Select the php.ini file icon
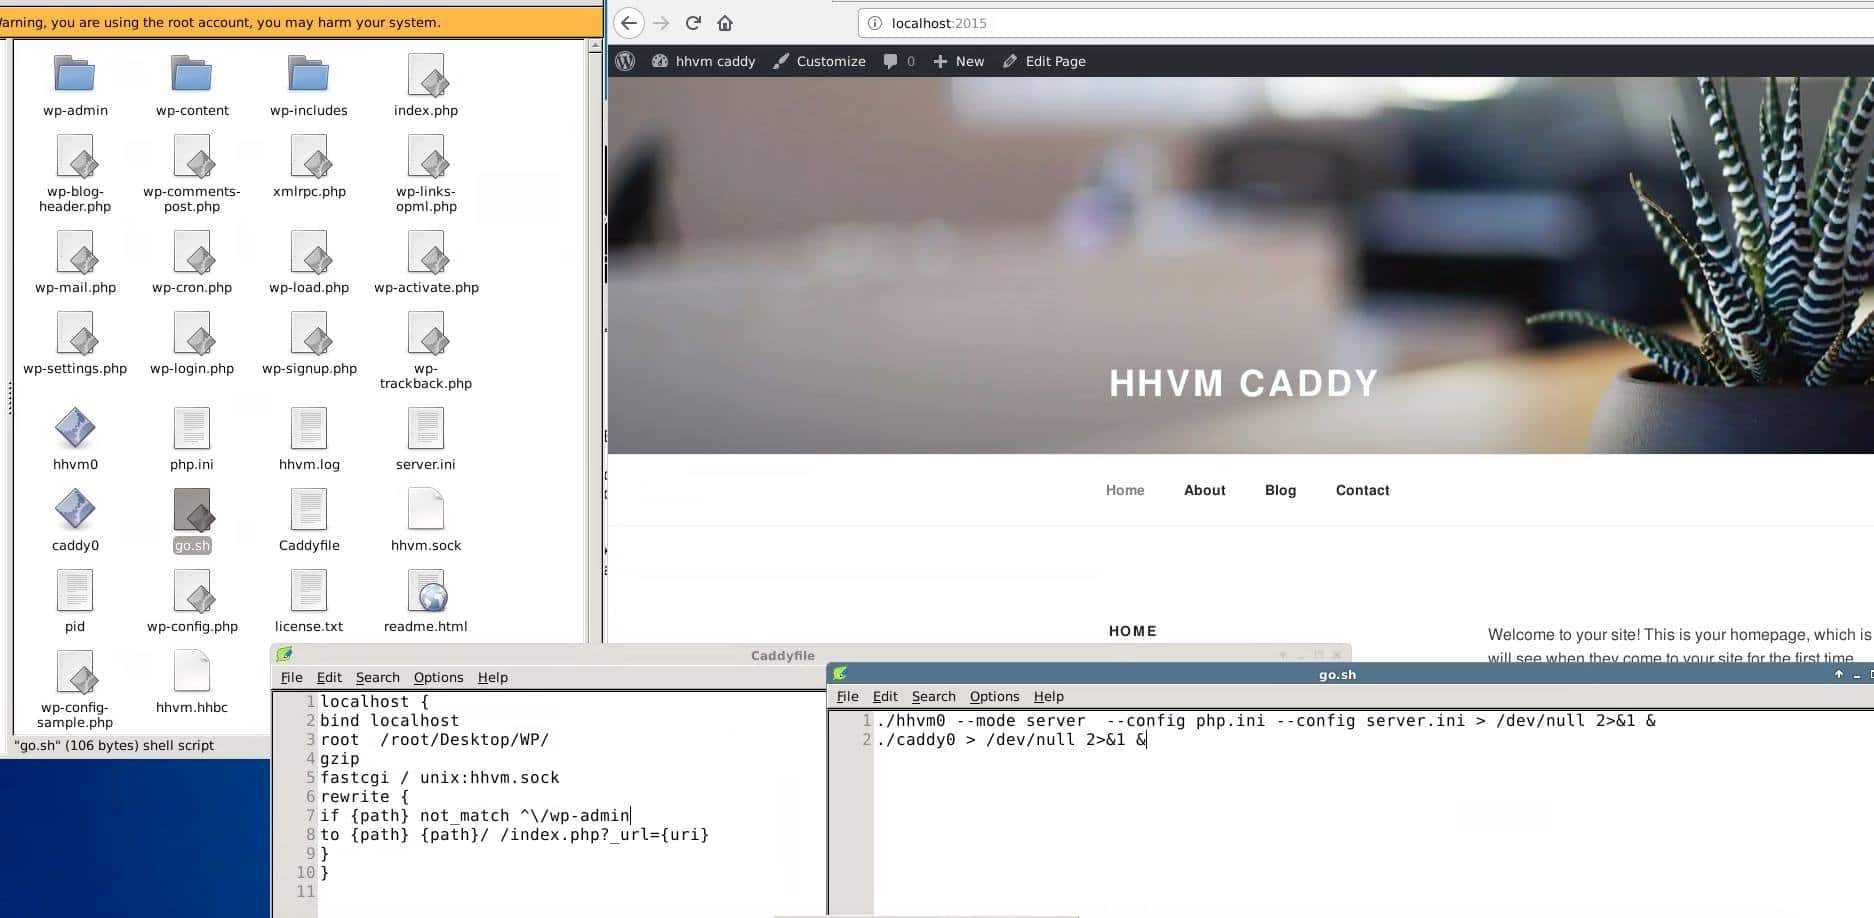 pos(192,429)
